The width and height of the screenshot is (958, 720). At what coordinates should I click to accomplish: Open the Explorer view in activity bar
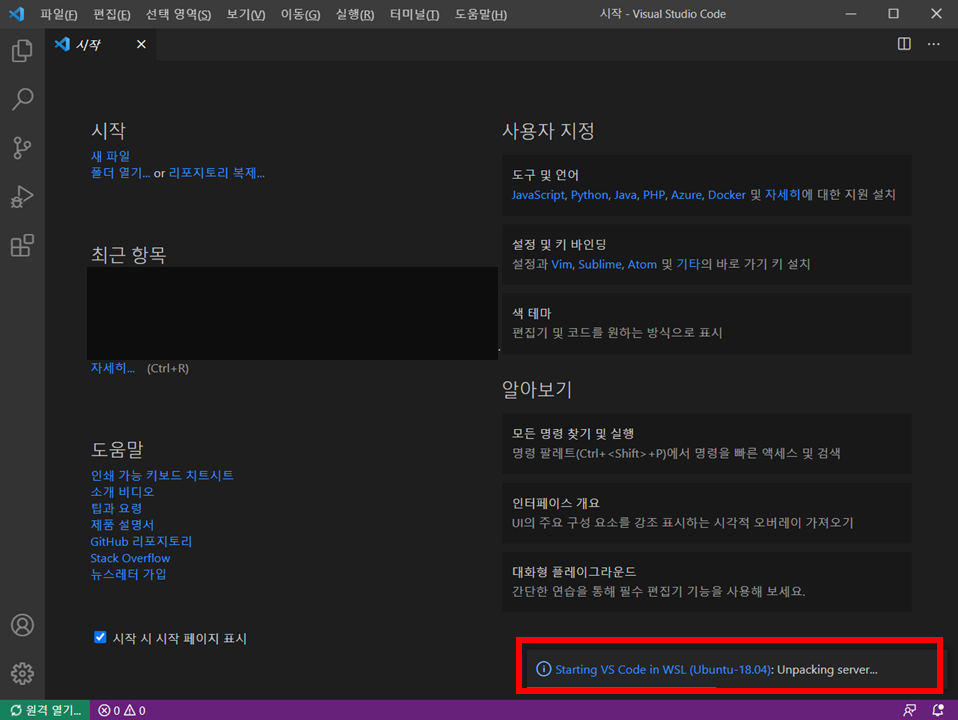[x=22, y=50]
